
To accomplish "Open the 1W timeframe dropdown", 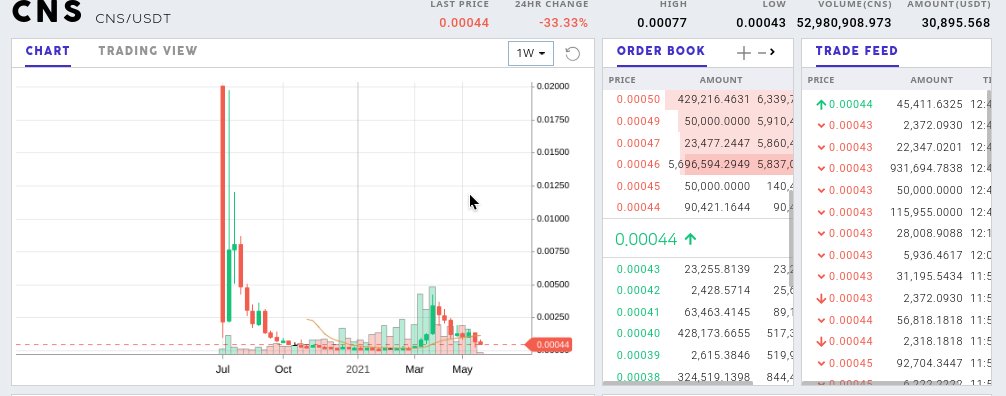I will tap(531, 53).
